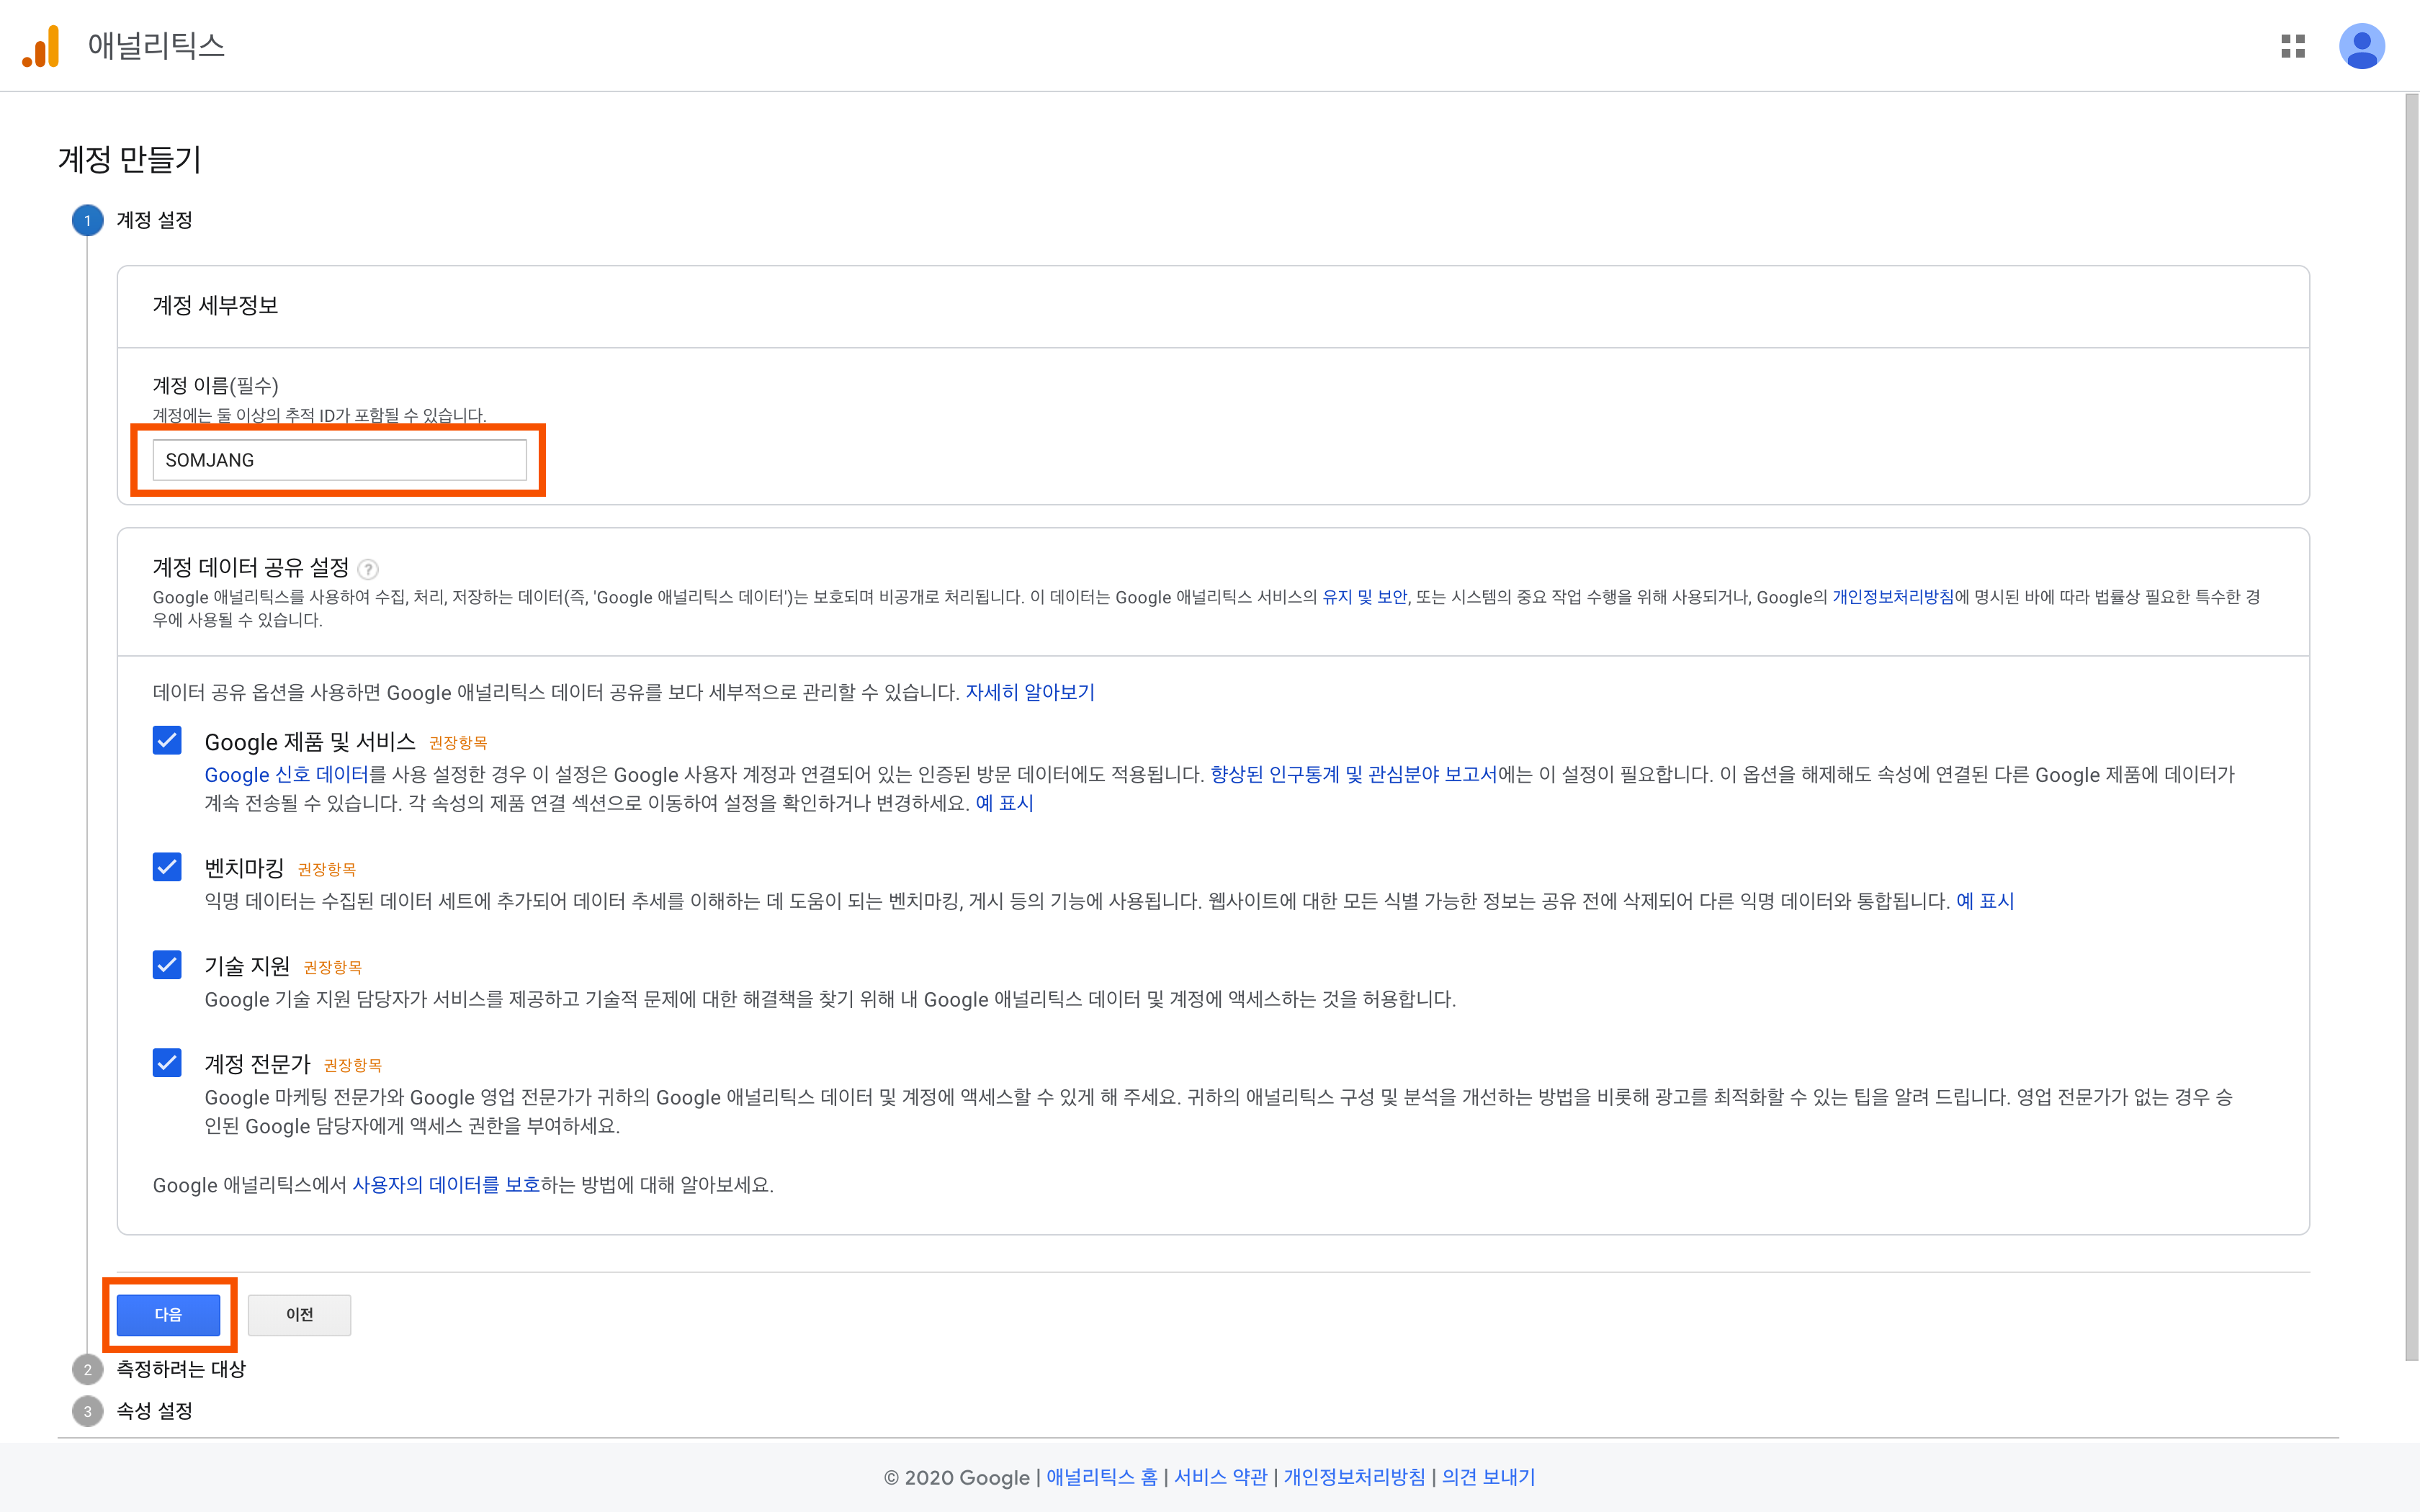This screenshot has height=1512, width=2420.
Task: Click the step 3 circle for 속성 설정
Action: (87, 1411)
